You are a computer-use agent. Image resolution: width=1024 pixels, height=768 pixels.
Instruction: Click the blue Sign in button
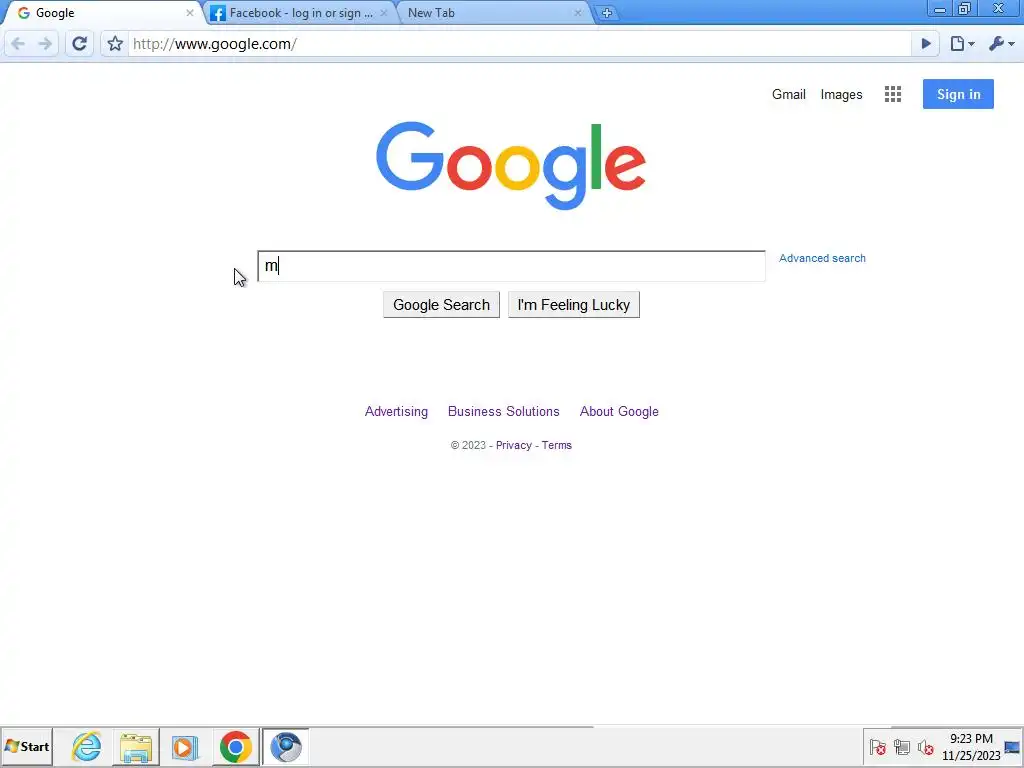pyautogui.click(x=958, y=94)
